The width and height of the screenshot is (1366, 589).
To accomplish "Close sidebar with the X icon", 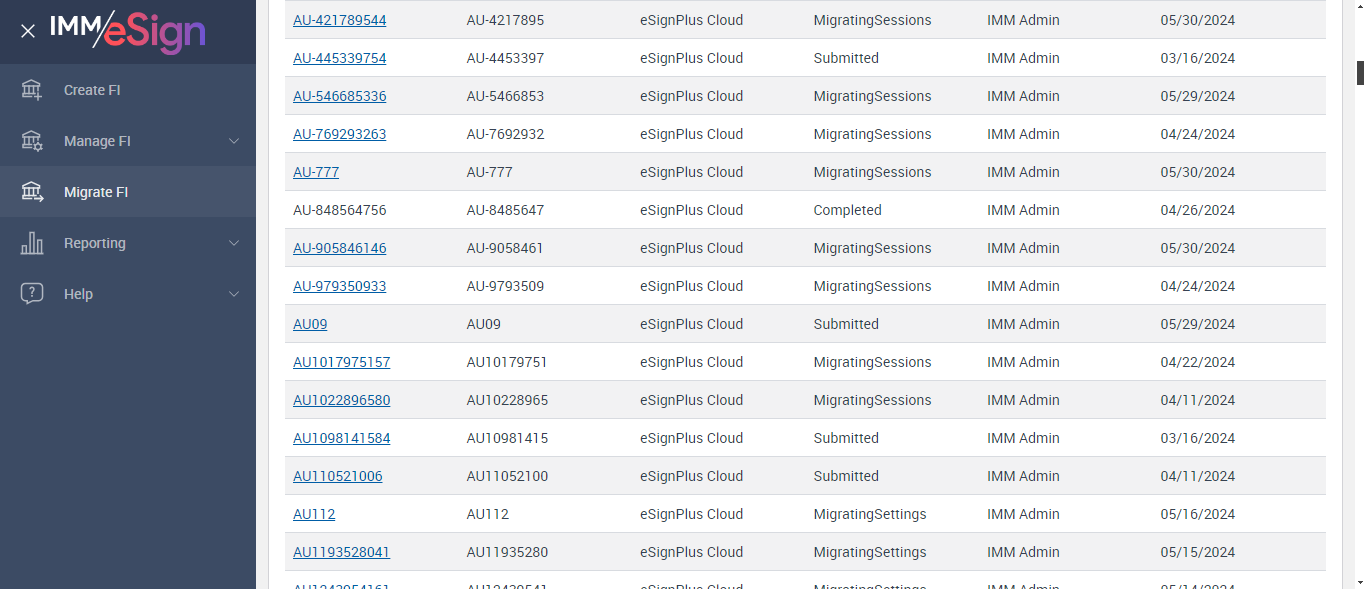I will tap(28, 31).
